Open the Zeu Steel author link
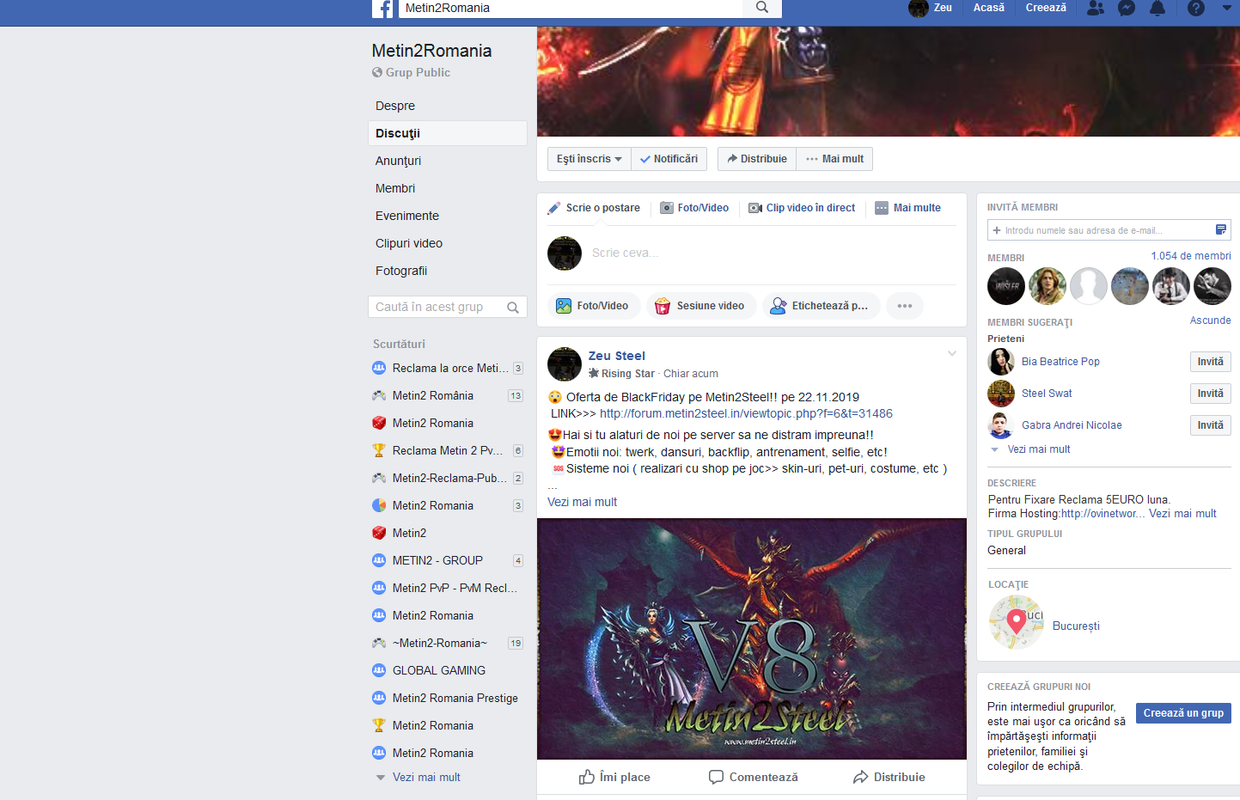 pos(617,356)
